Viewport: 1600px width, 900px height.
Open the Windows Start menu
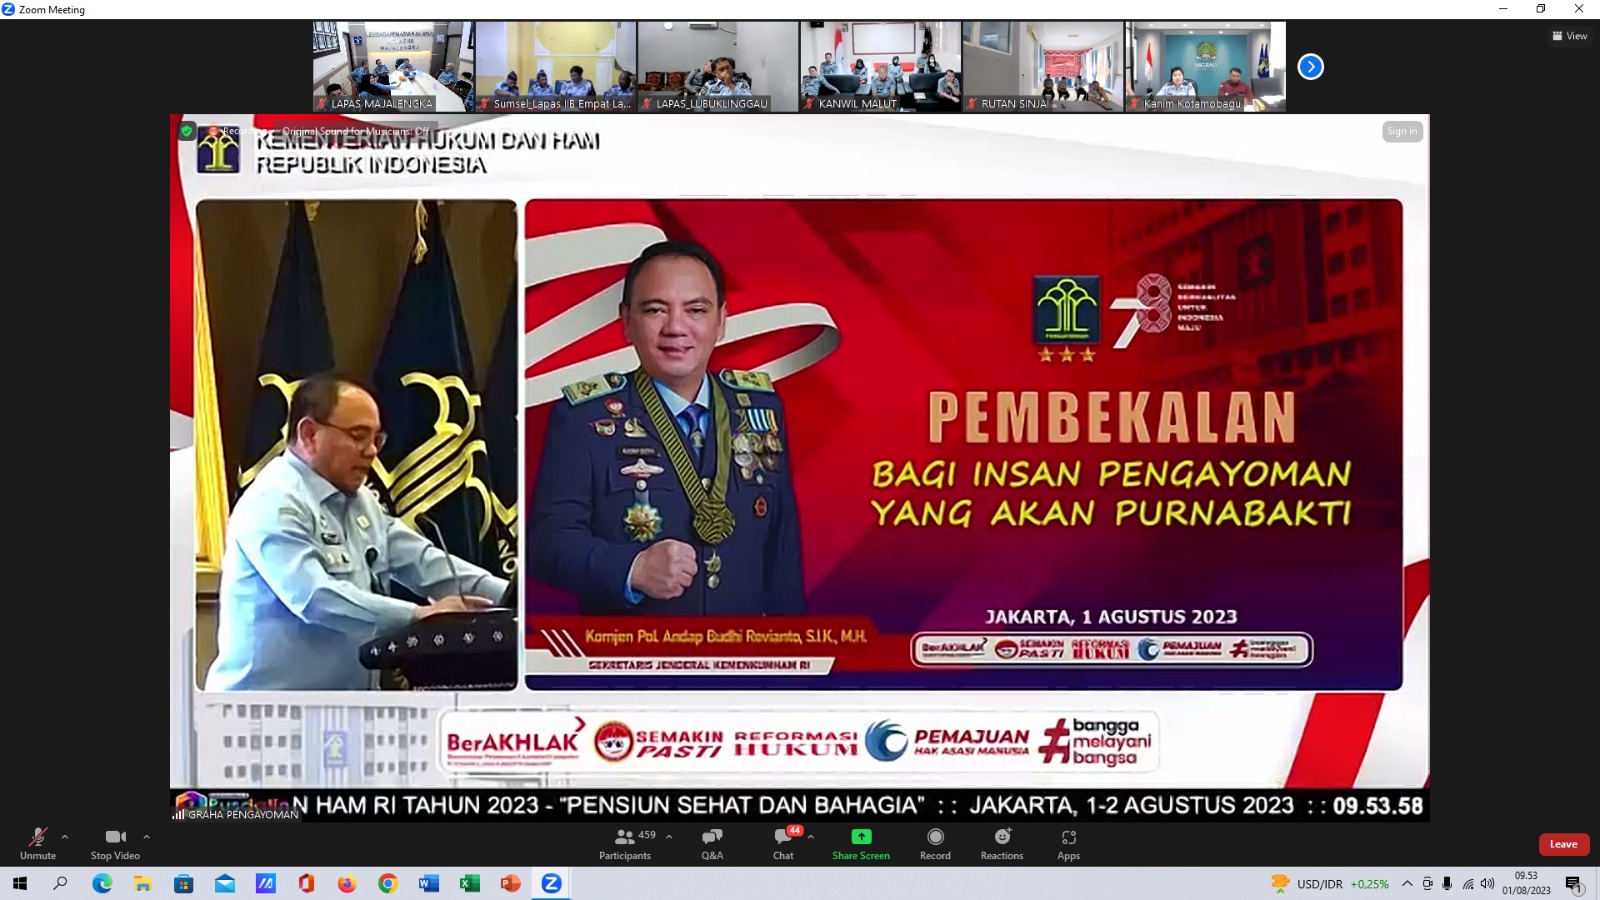(19, 884)
